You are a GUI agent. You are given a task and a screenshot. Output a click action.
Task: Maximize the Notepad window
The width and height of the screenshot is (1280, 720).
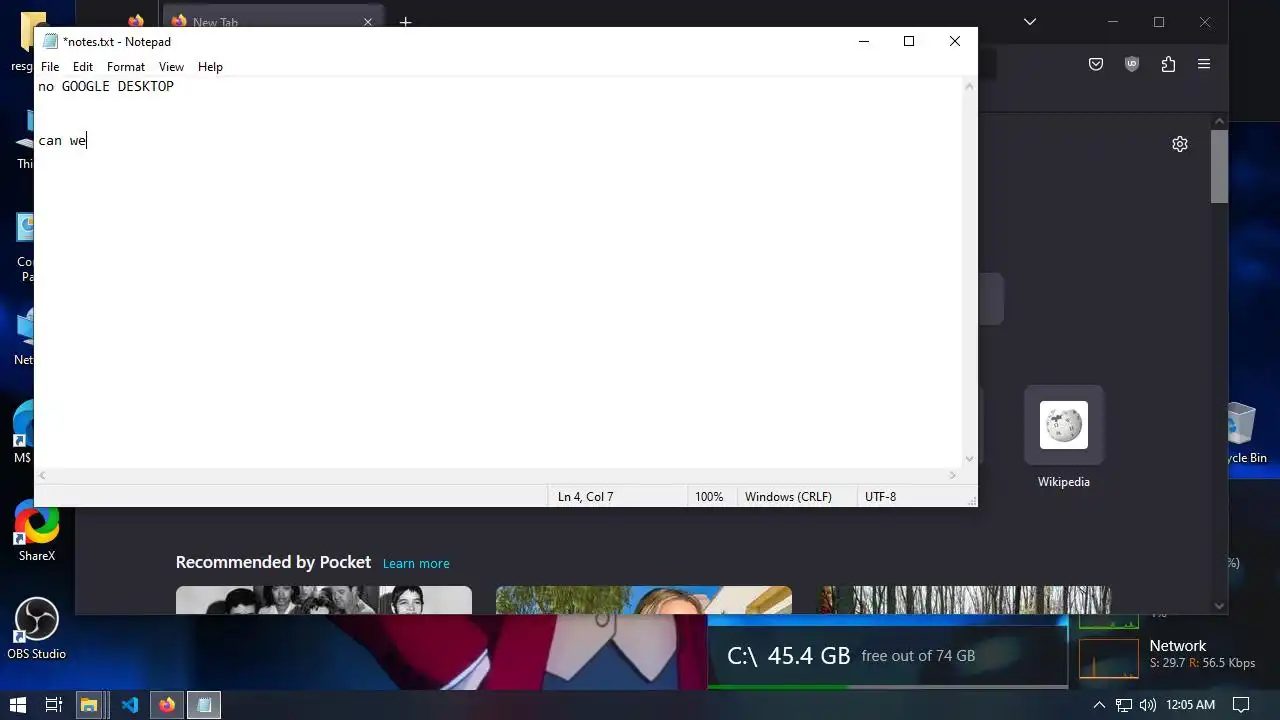point(909,41)
